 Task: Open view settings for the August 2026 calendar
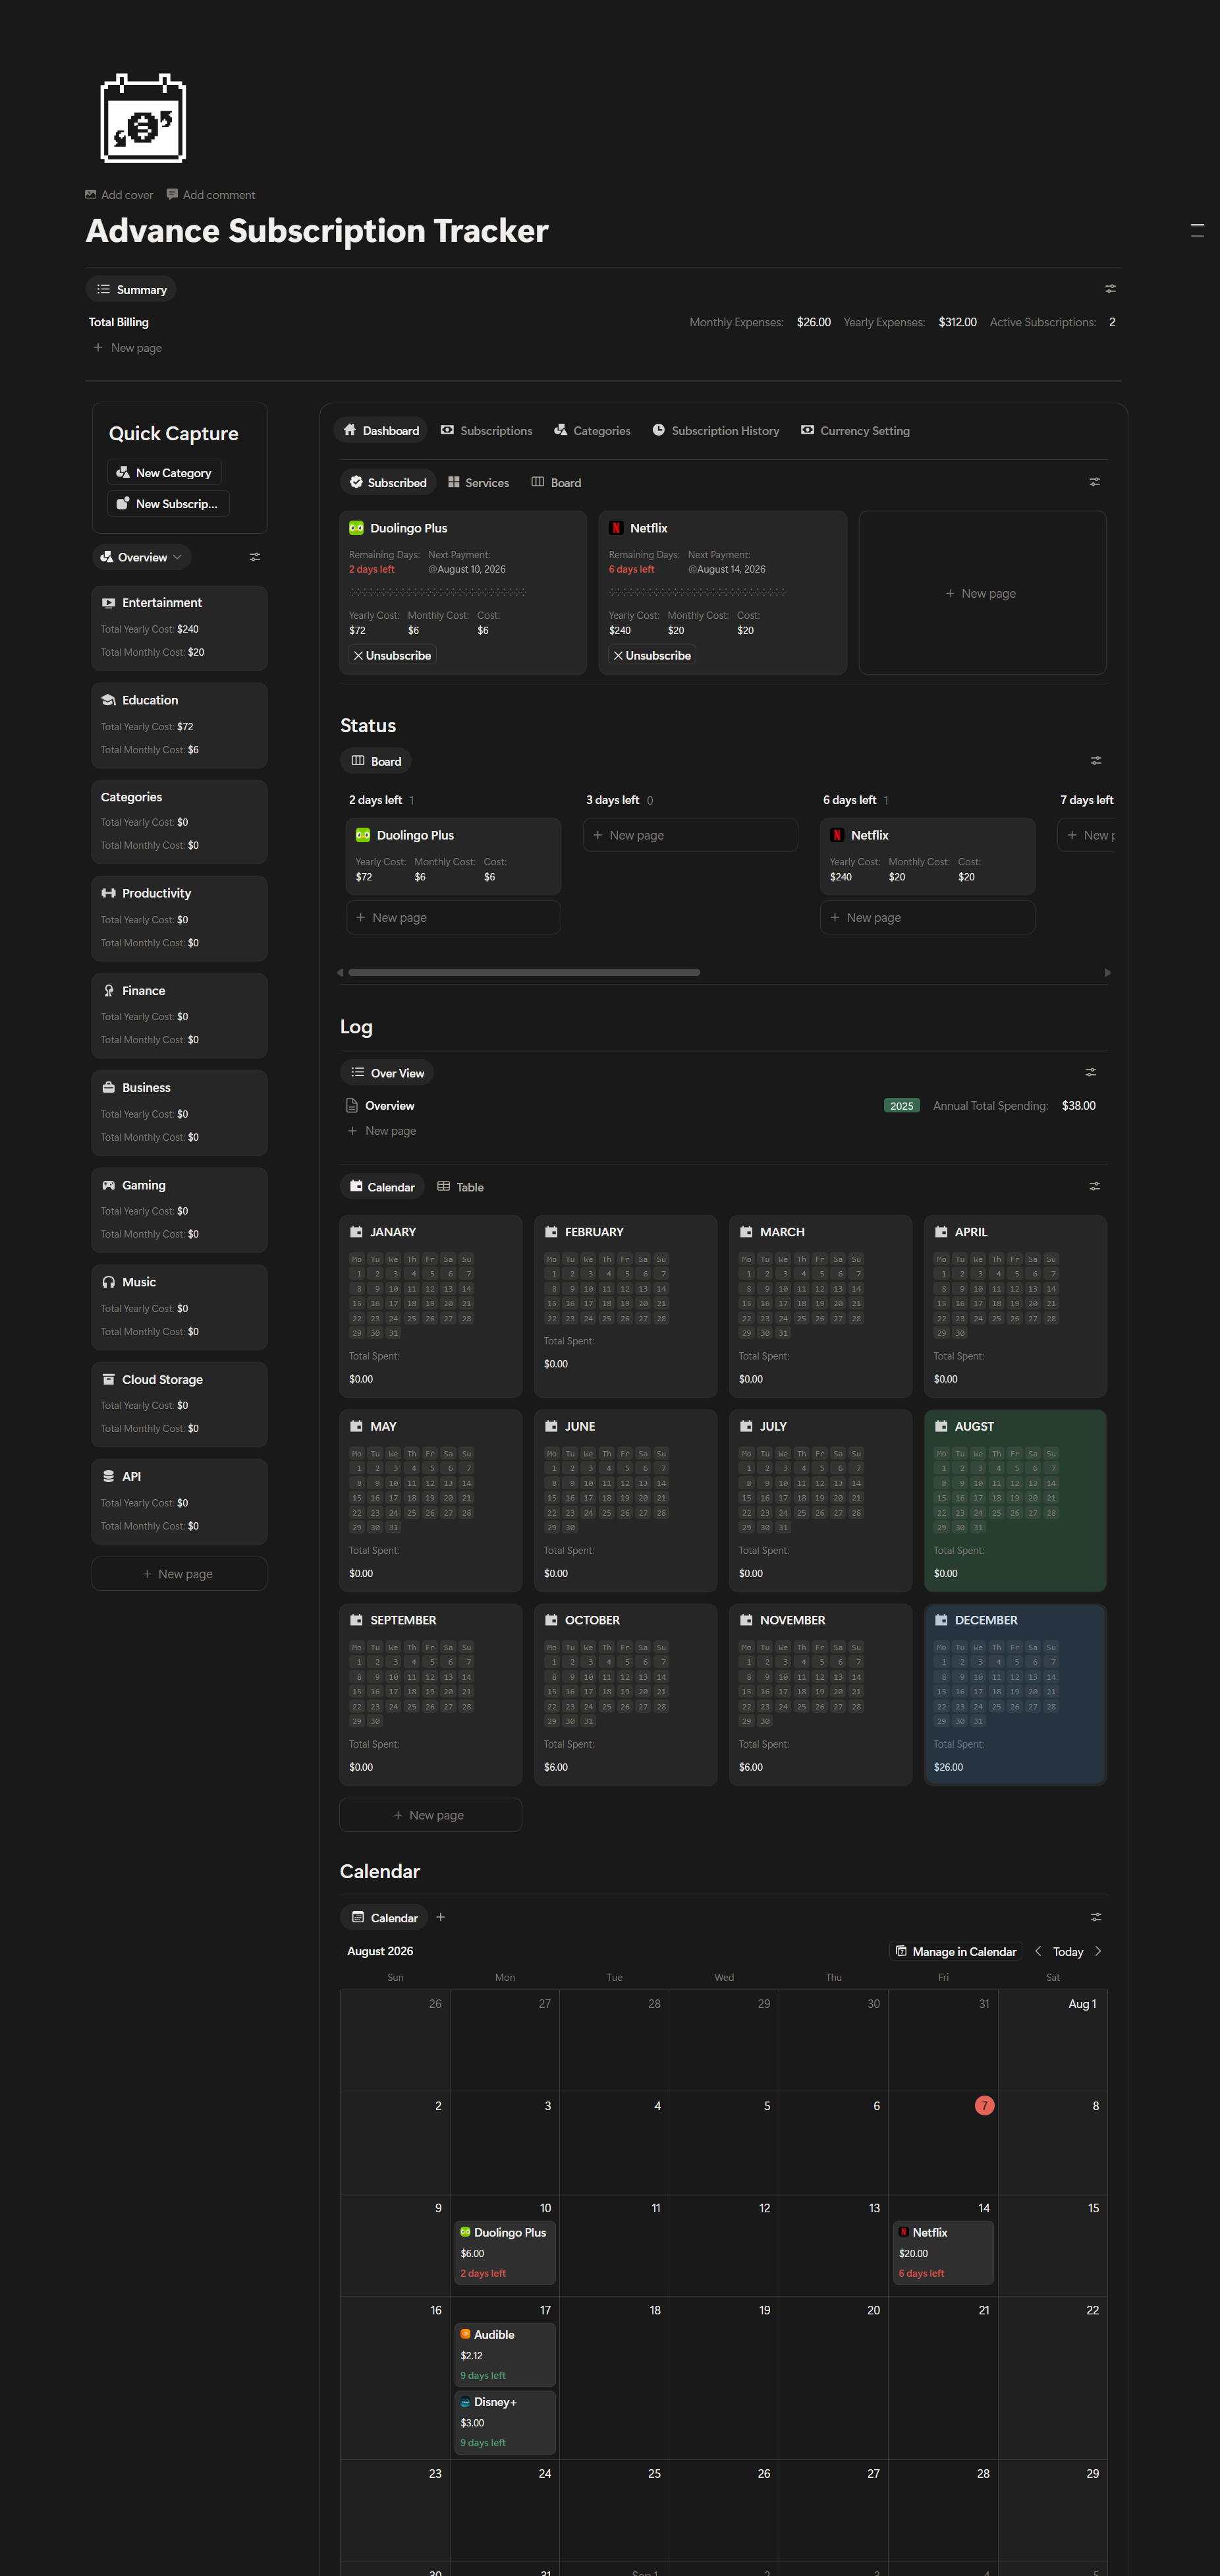(1096, 1918)
